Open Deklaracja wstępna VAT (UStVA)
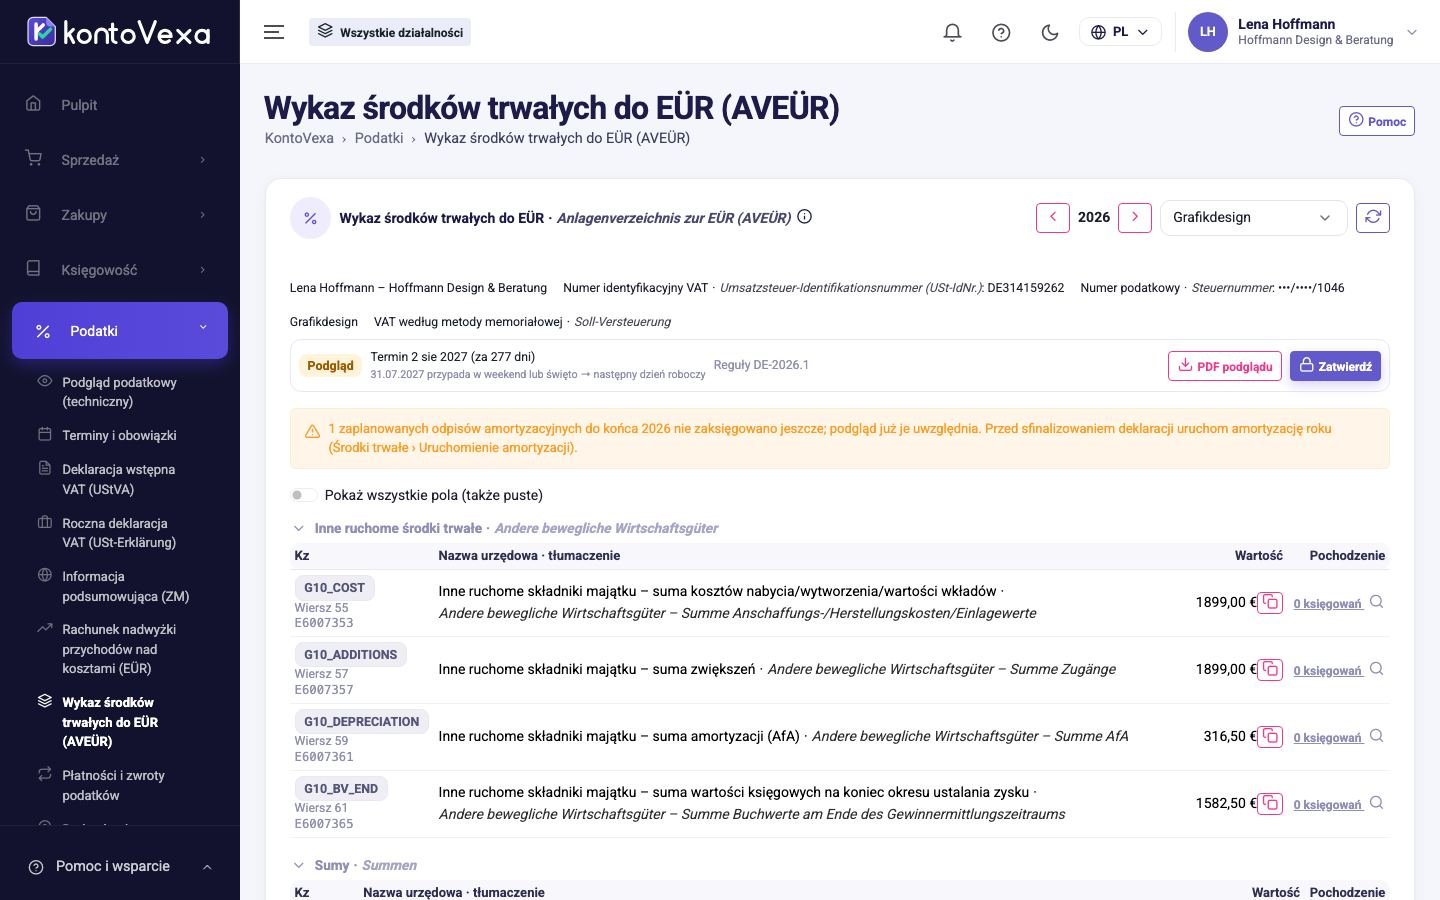The width and height of the screenshot is (1440, 900). pos(118,479)
